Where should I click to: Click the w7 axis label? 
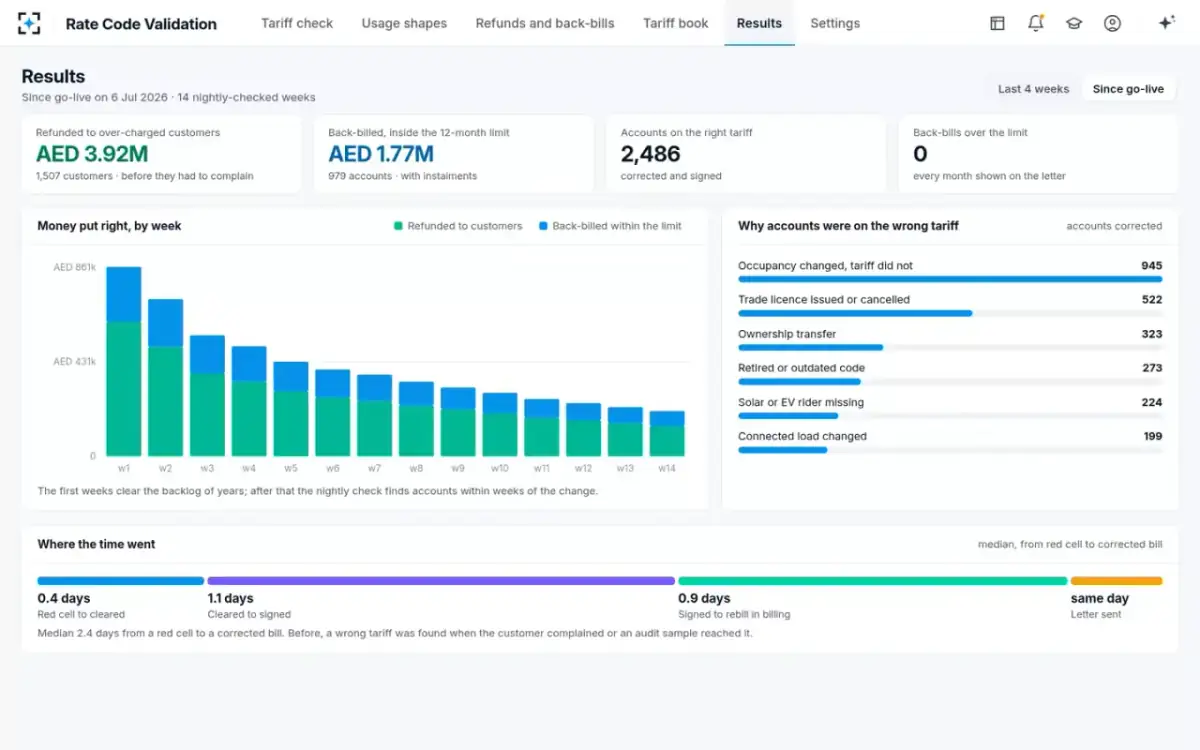point(374,468)
